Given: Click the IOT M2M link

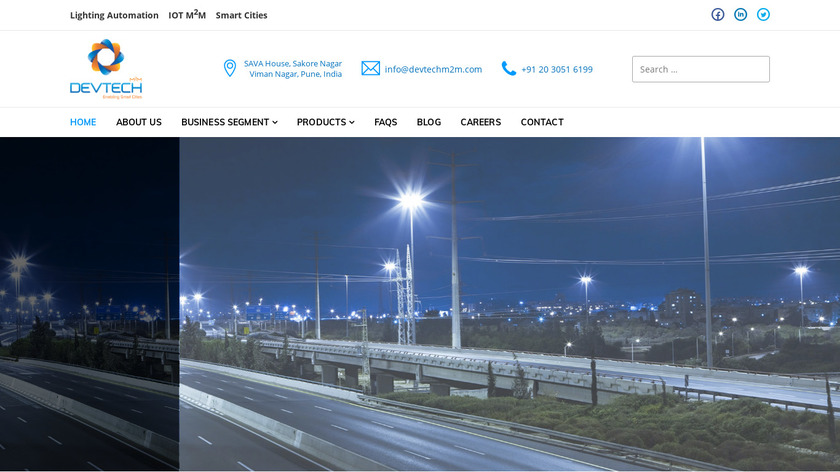Looking at the screenshot, I should pyautogui.click(x=187, y=15).
